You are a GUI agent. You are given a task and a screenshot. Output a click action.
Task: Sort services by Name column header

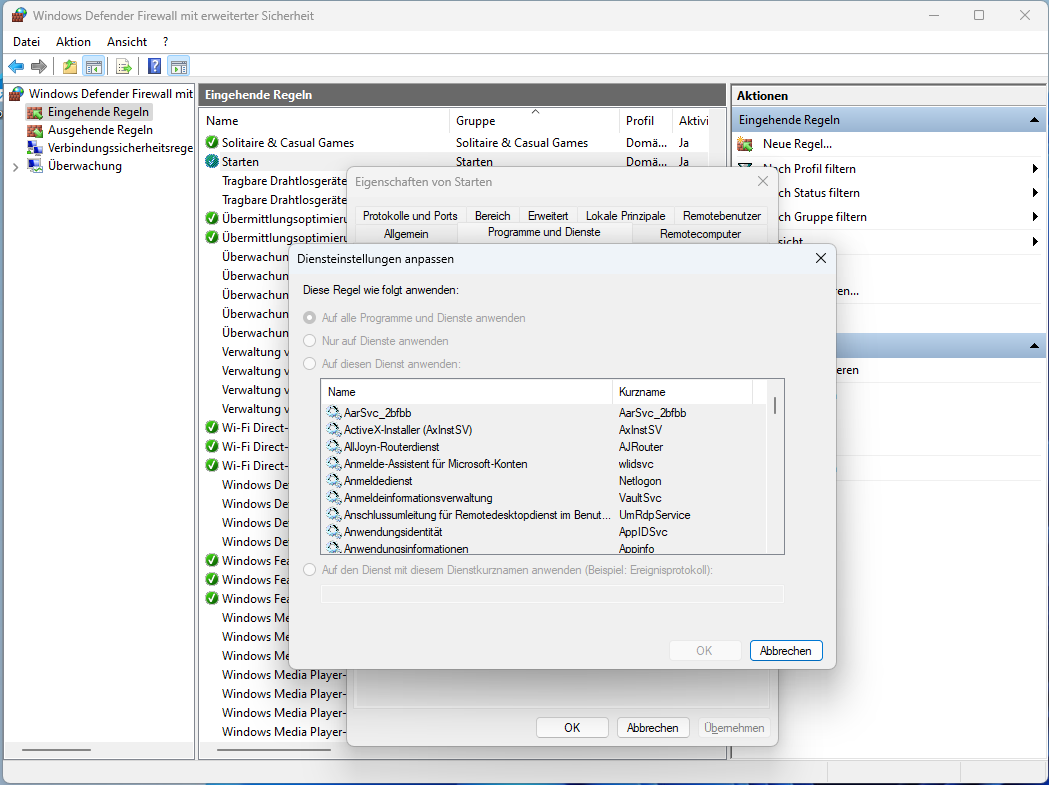pyautogui.click(x=467, y=391)
